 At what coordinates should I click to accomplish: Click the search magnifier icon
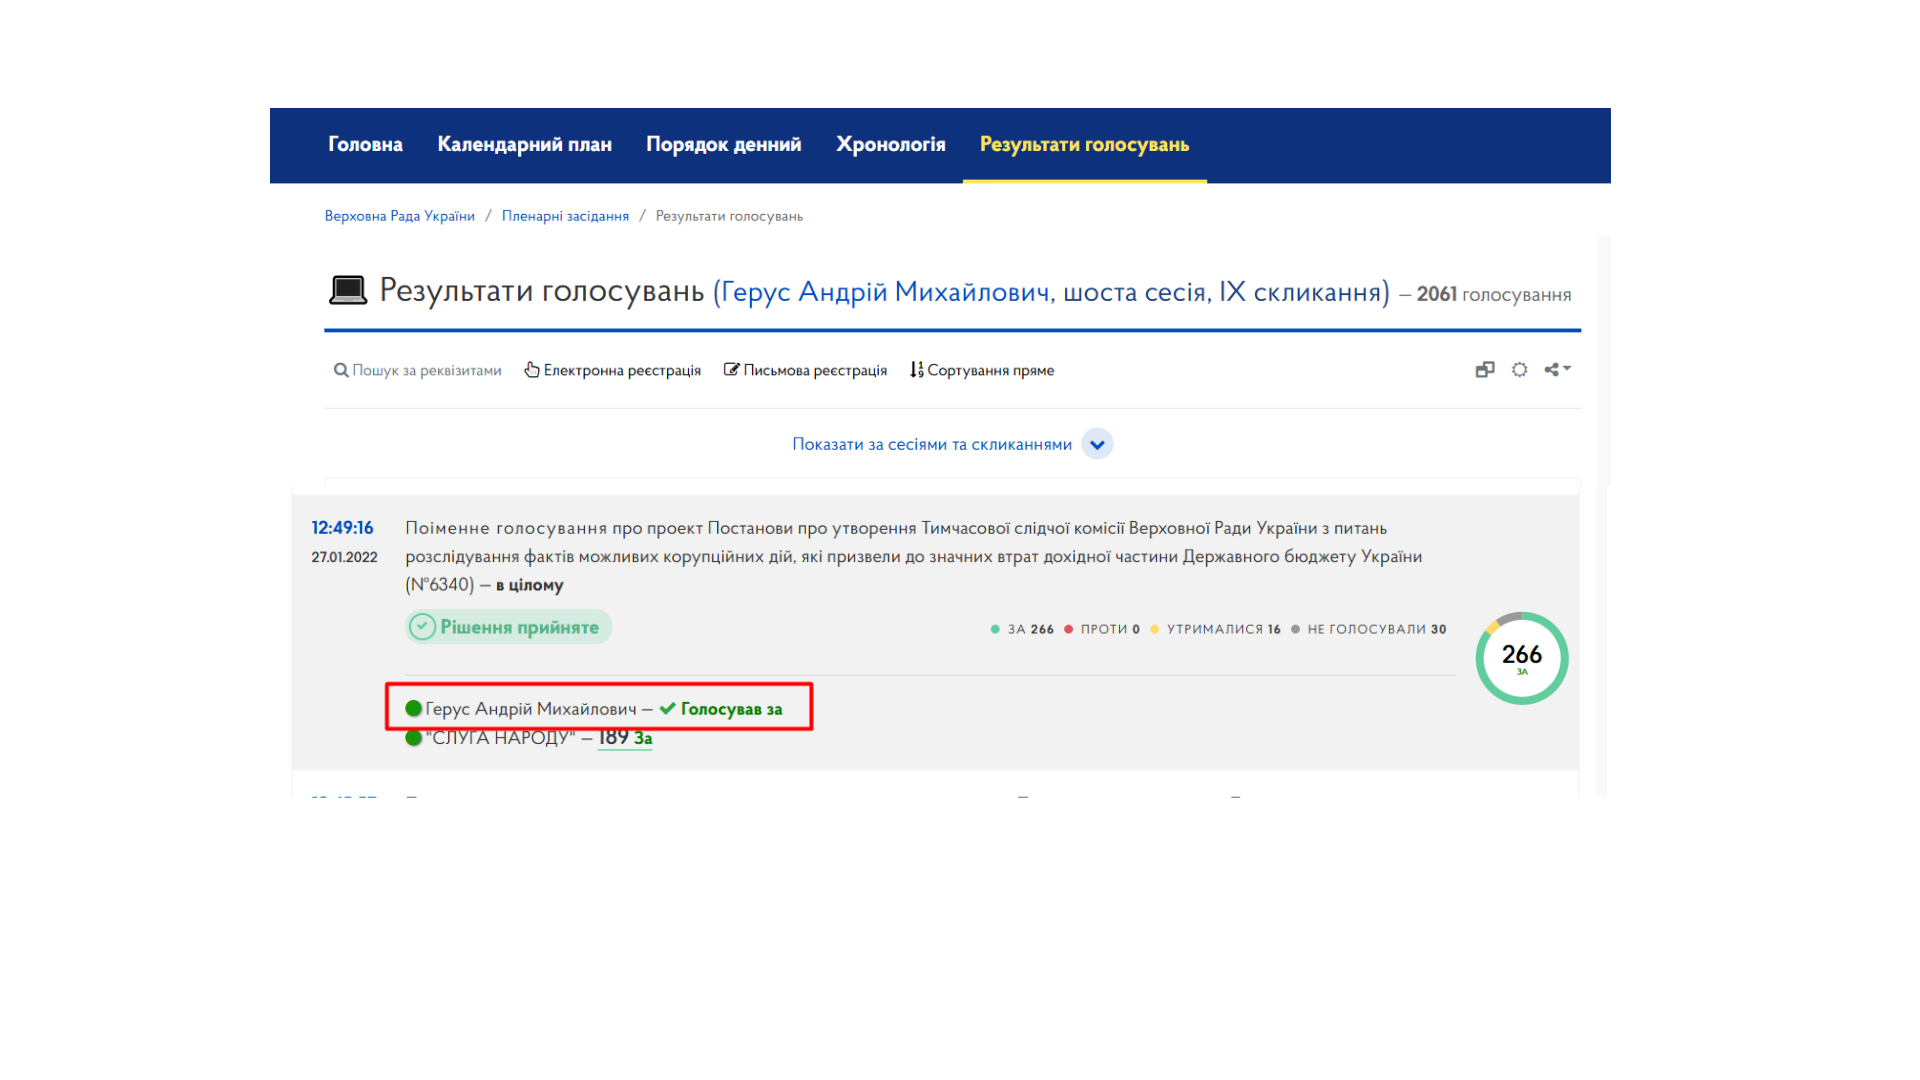pyautogui.click(x=341, y=370)
